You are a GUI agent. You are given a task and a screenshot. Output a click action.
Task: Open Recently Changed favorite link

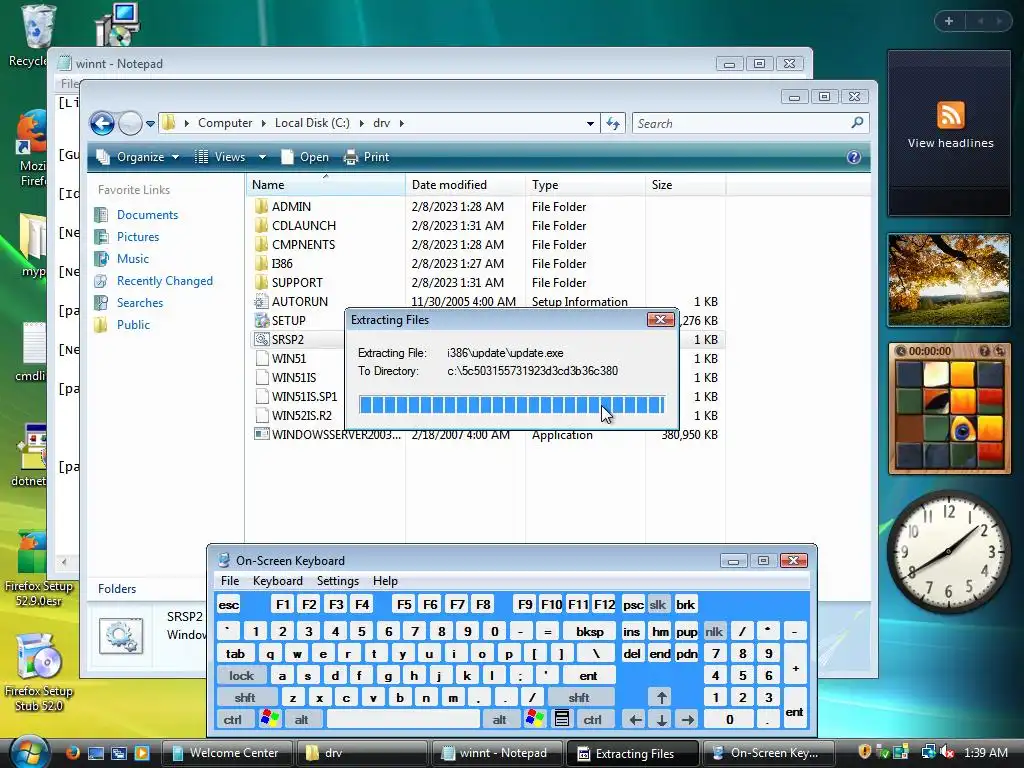165,281
